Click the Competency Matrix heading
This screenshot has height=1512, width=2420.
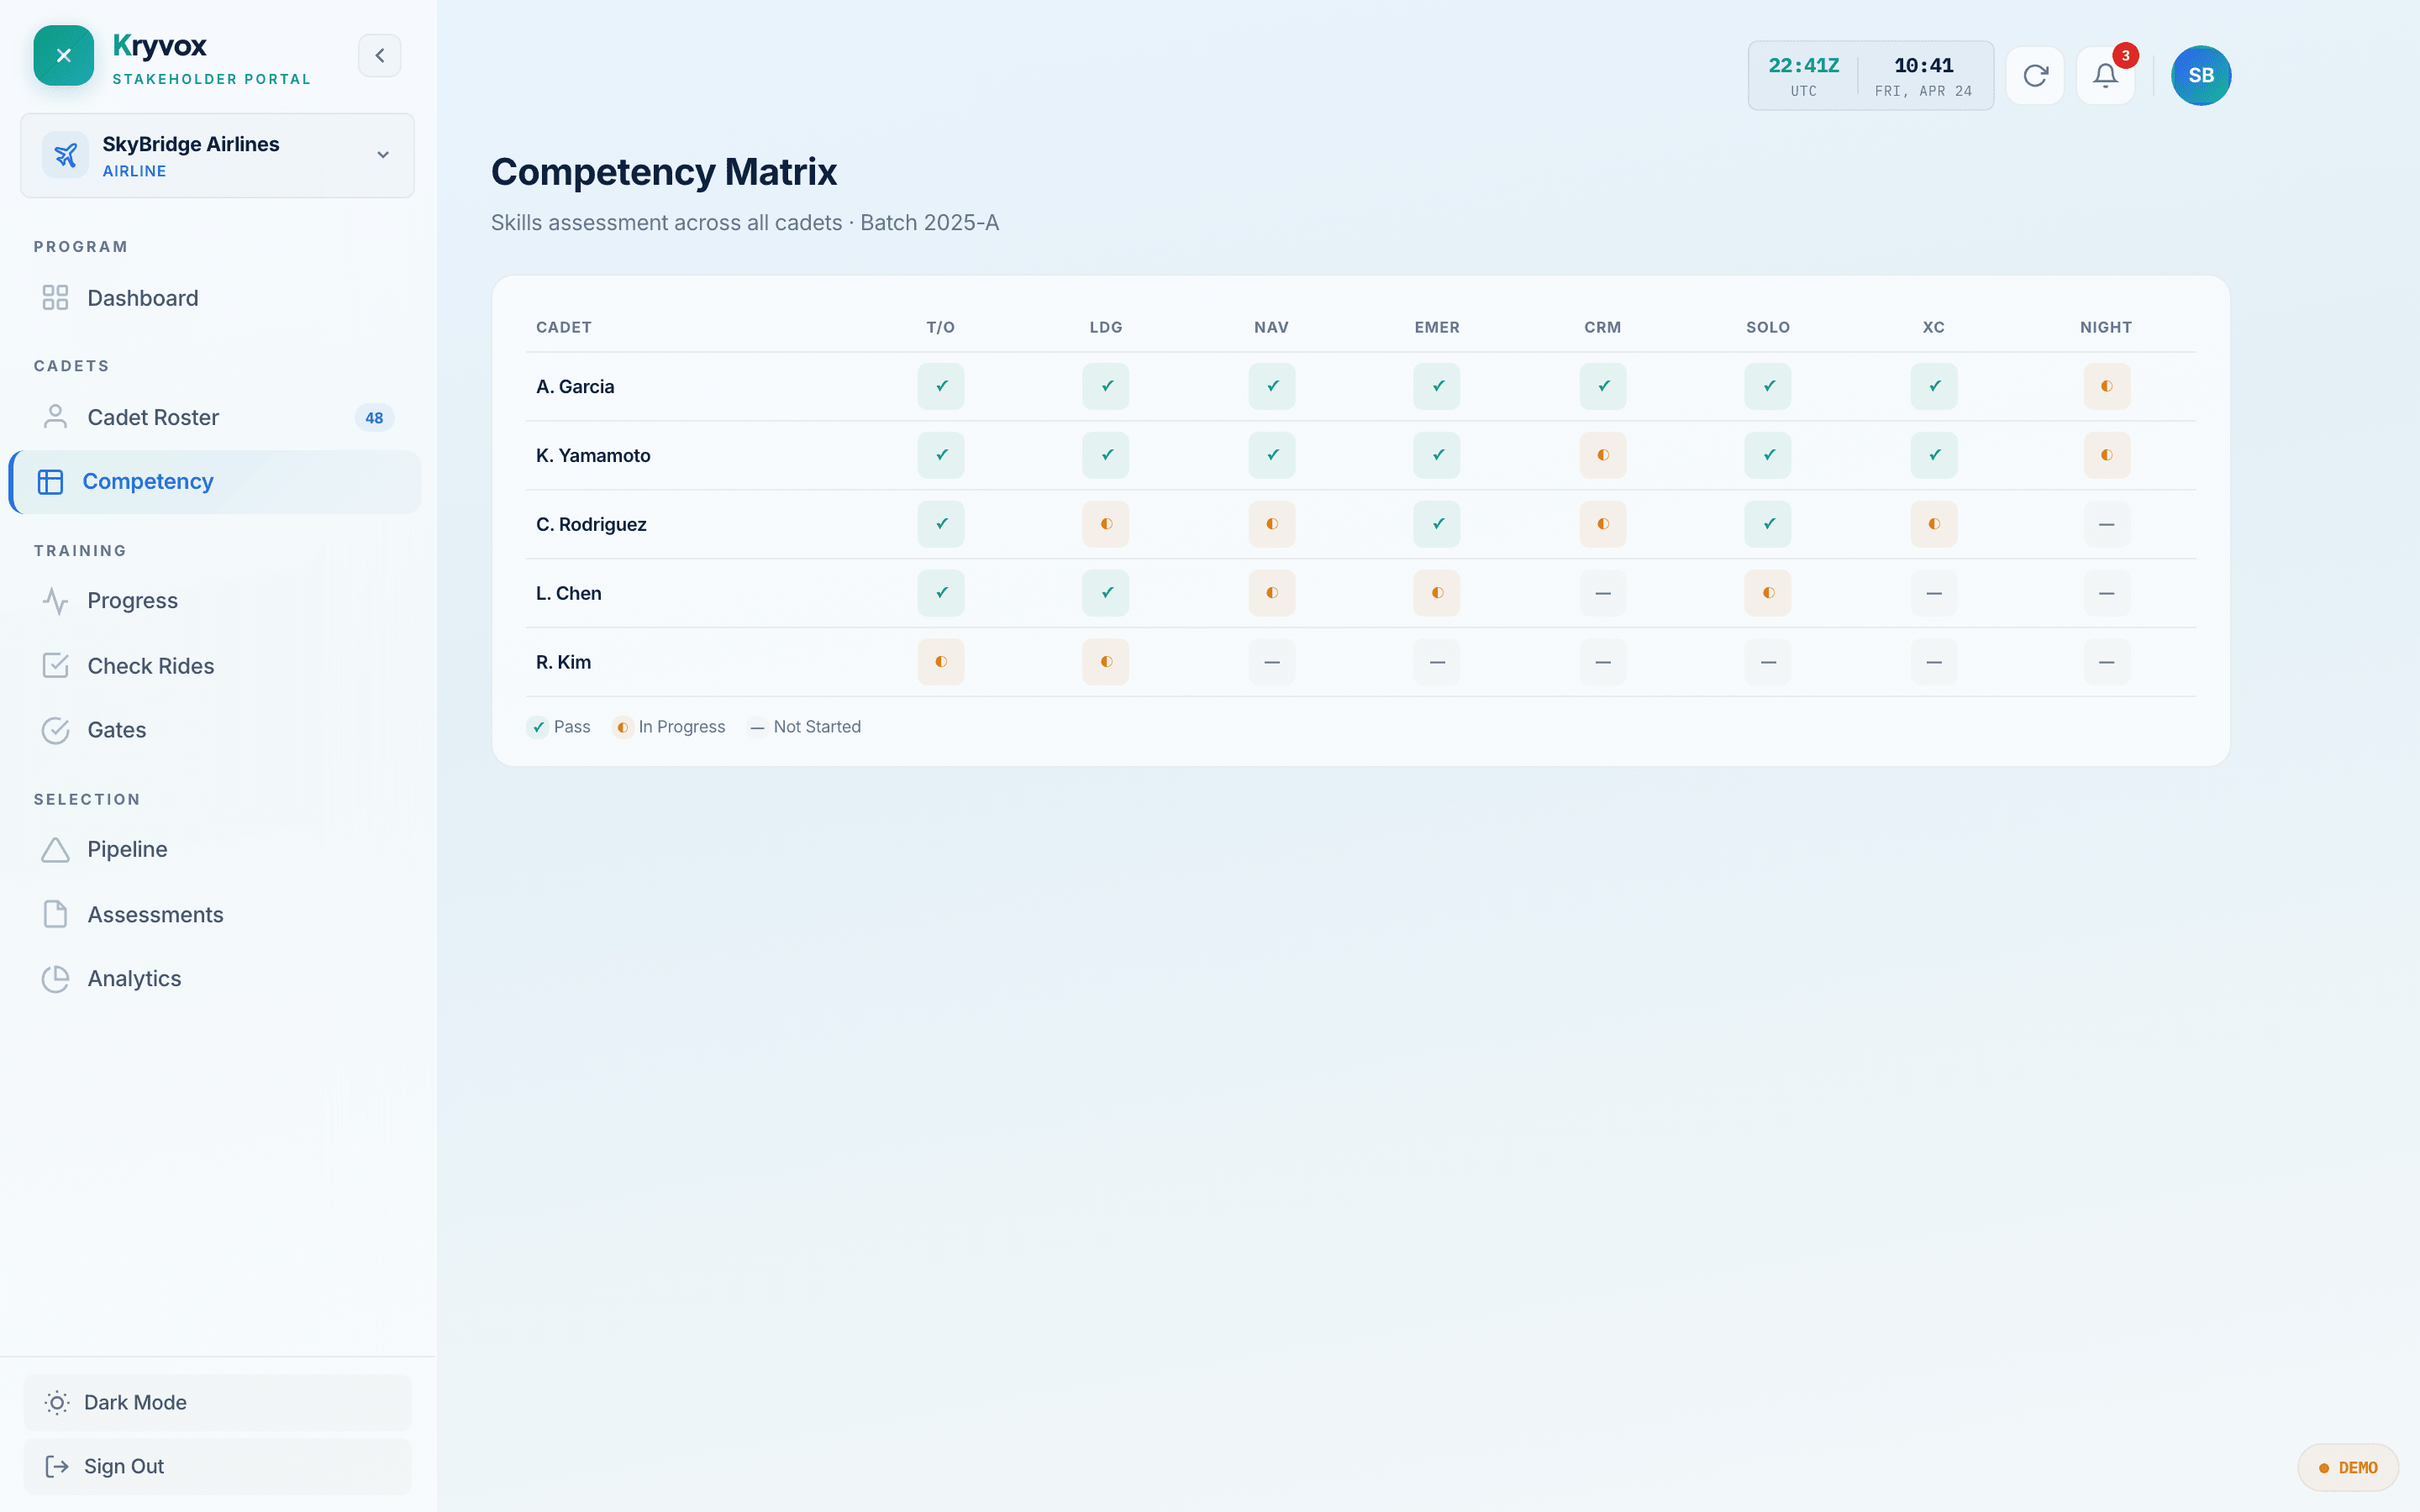coord(664,172)
